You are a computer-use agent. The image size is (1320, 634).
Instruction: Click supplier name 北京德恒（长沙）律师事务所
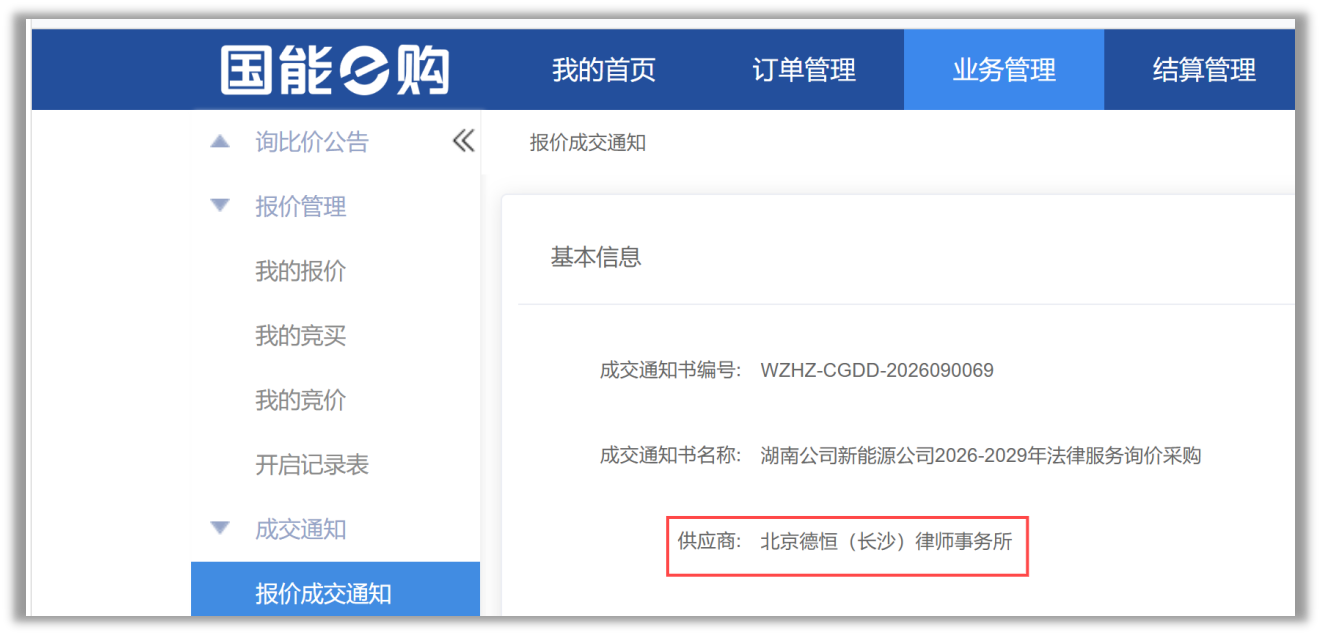[x=886, y=542]
